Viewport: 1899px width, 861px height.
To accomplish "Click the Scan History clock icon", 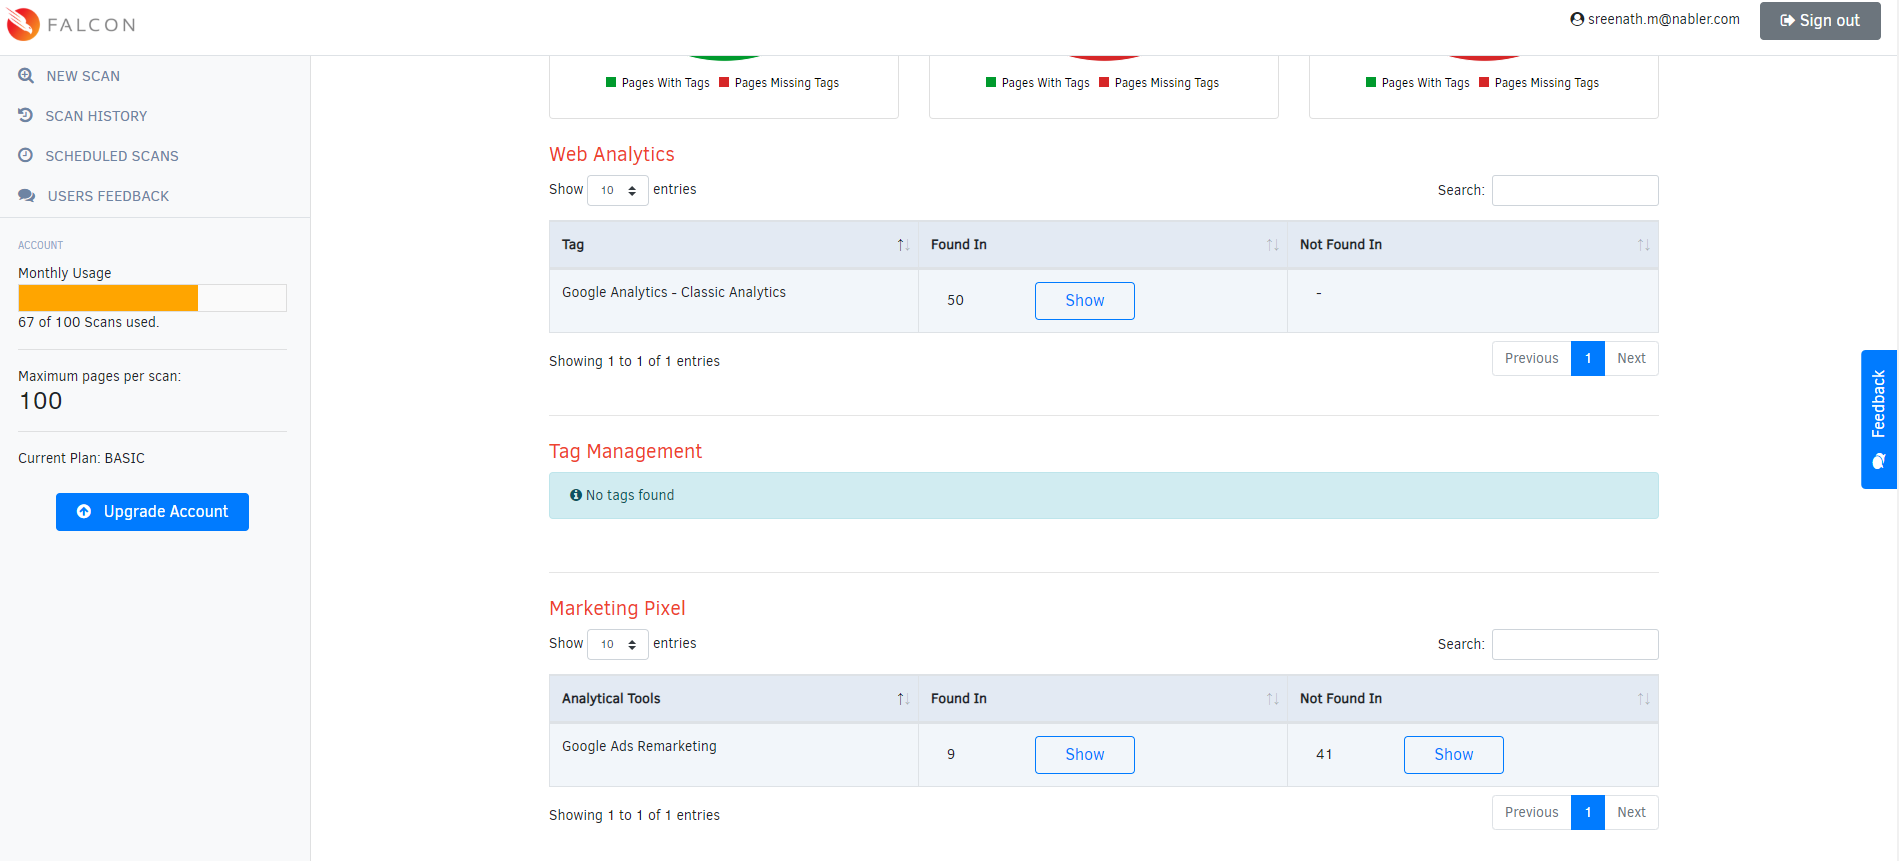I will [x=26, y=116].
